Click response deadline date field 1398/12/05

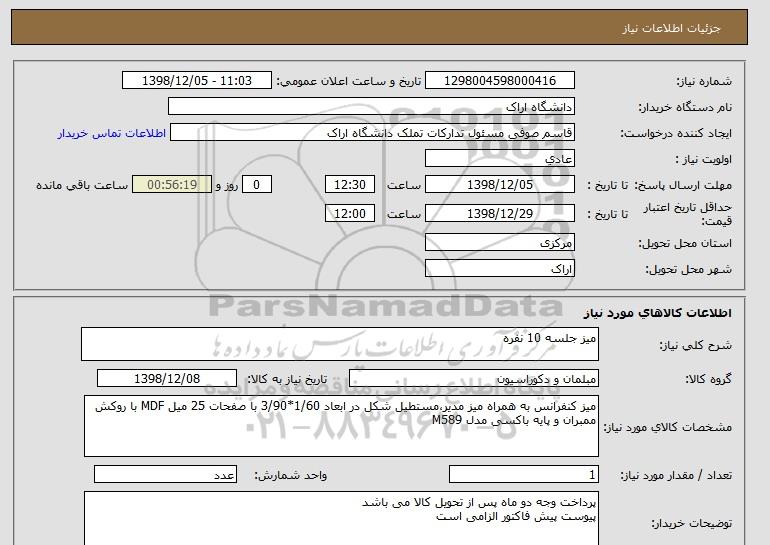point(499,185)
